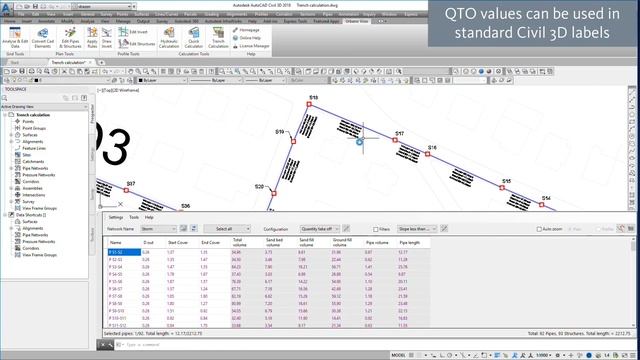640x360 pixels.
Task: Edit the Quantity take off configuration icon
Action: click(x=346, y=229)
